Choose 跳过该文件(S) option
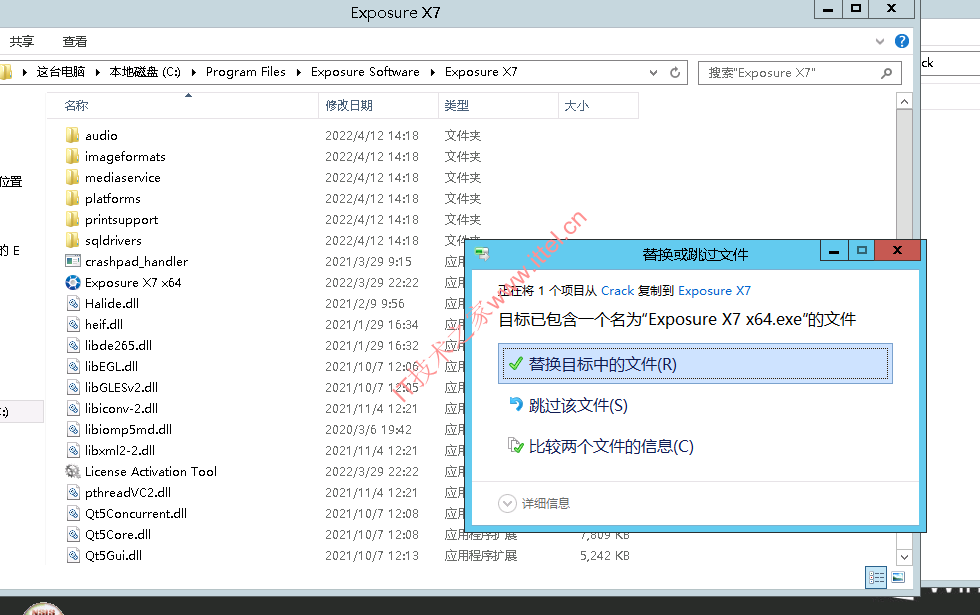The width and height of the screenshot is (980, 615). pyautogui.click(x=578, y=406)
